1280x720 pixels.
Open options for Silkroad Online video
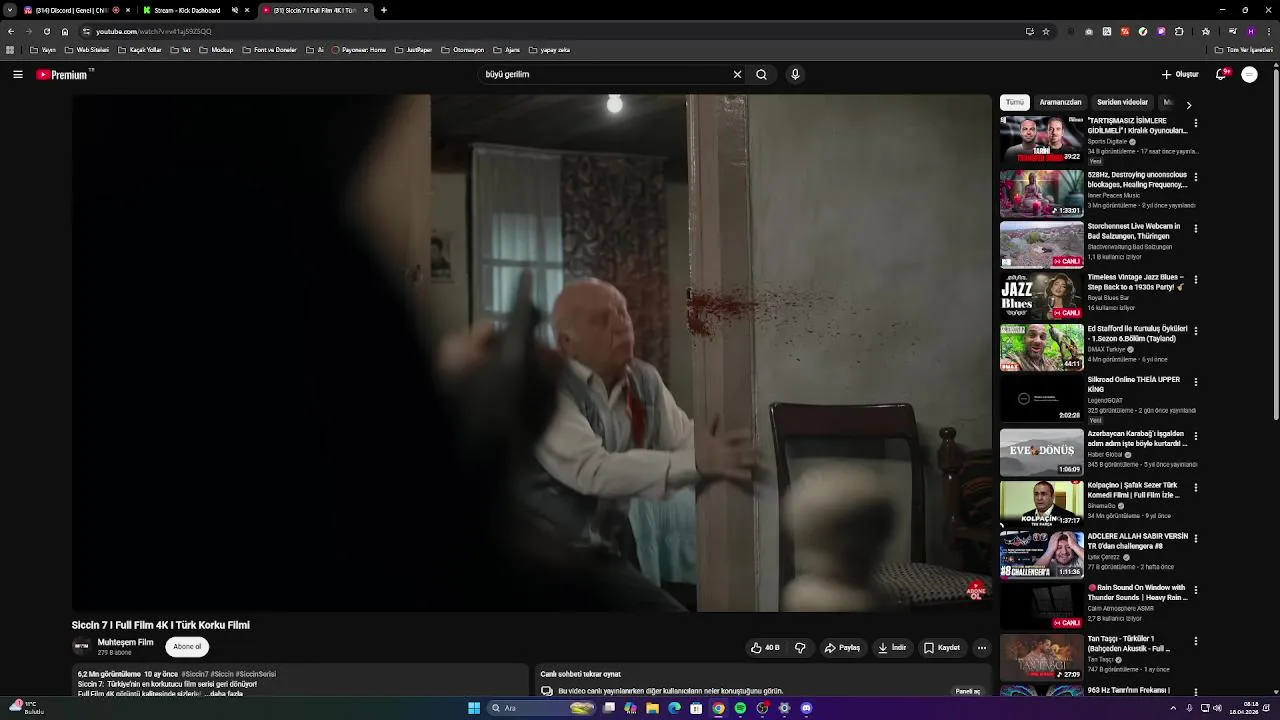pos(1196,381)
